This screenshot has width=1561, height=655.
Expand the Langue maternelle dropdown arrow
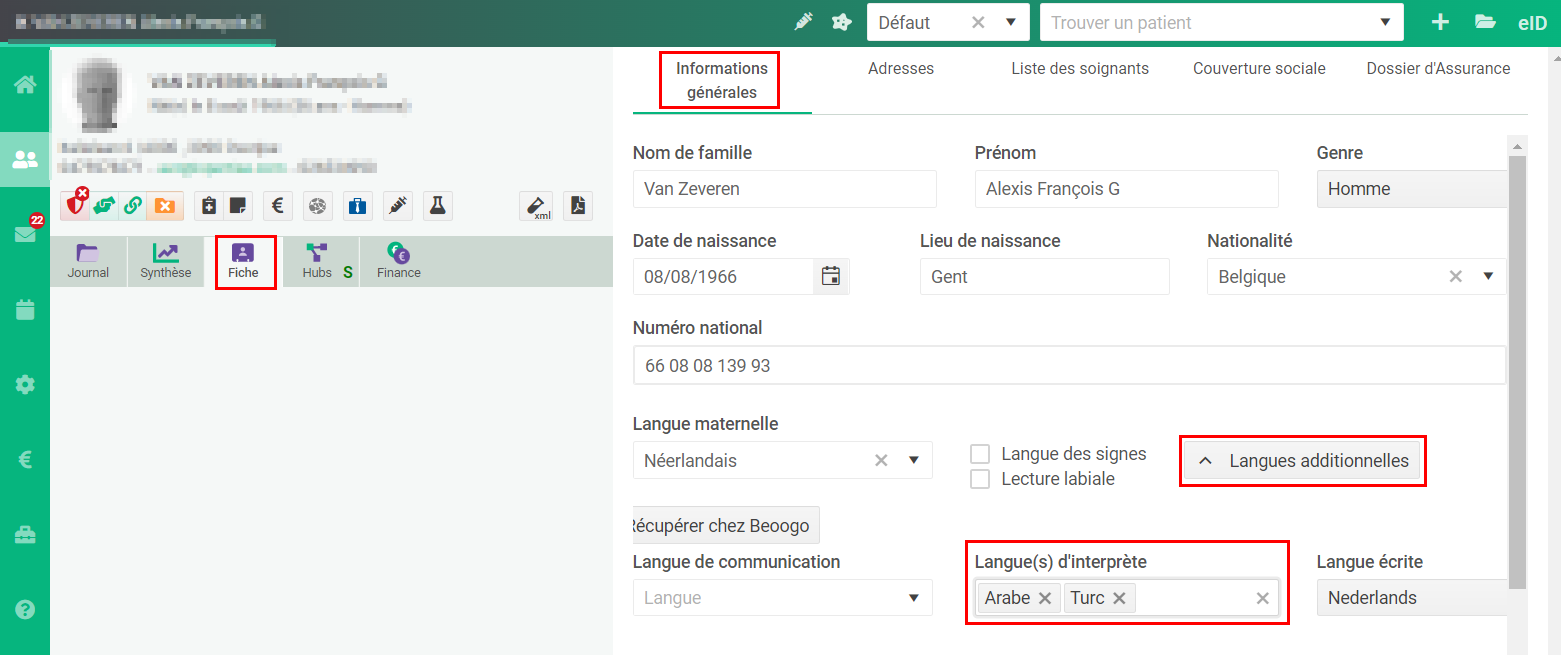pyautogui.click(x=913, y=461)
